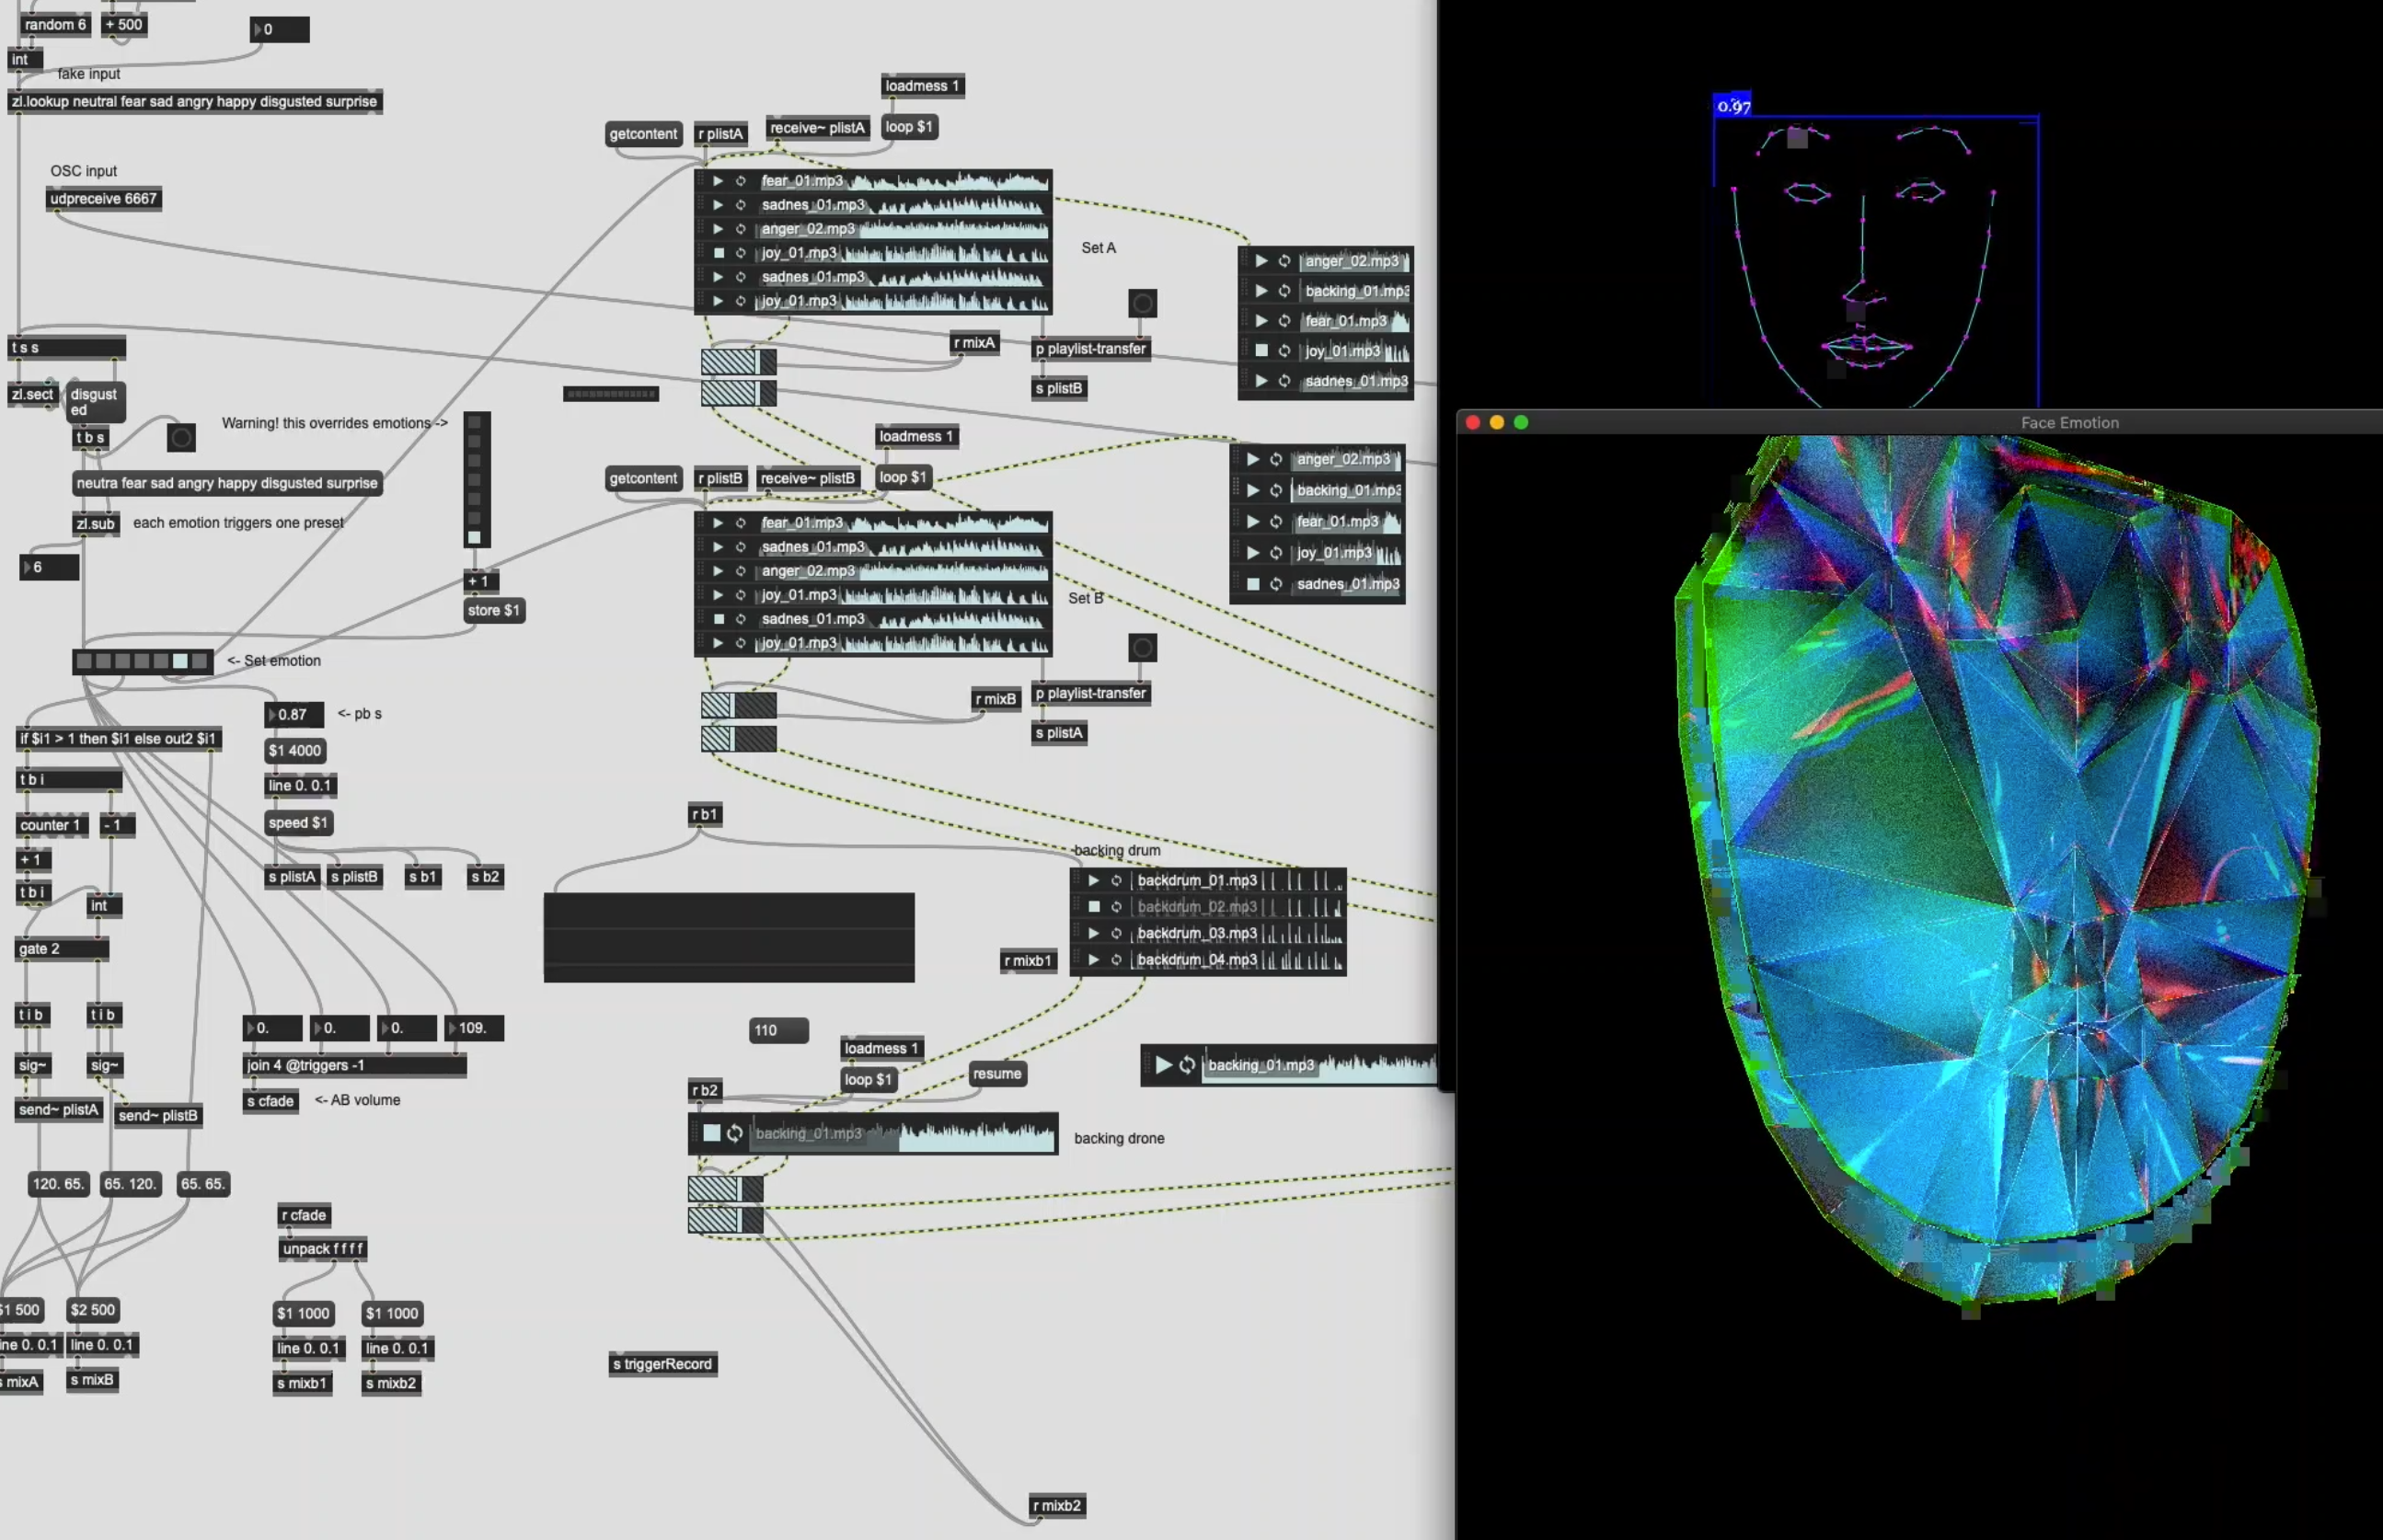Click the bang button beside the Warning comment
Image resolution: width=2383 pixels, height=1540 pixels.
click(x=181, y=437)
